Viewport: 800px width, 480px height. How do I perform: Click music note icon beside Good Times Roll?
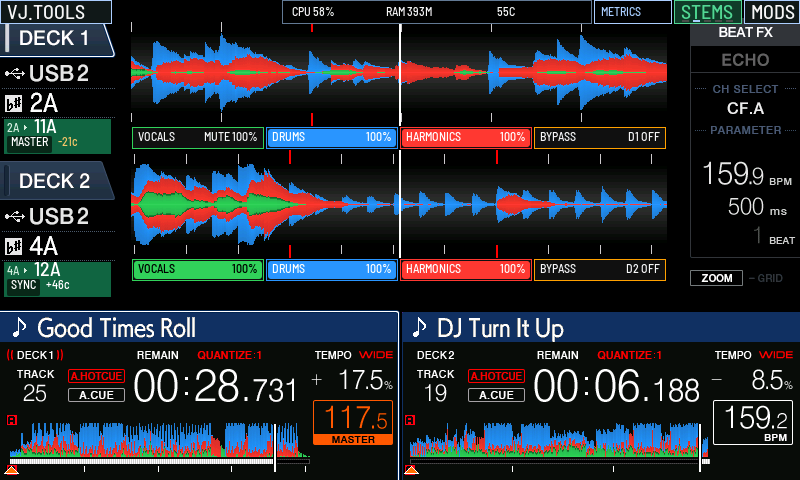point(19,327)
